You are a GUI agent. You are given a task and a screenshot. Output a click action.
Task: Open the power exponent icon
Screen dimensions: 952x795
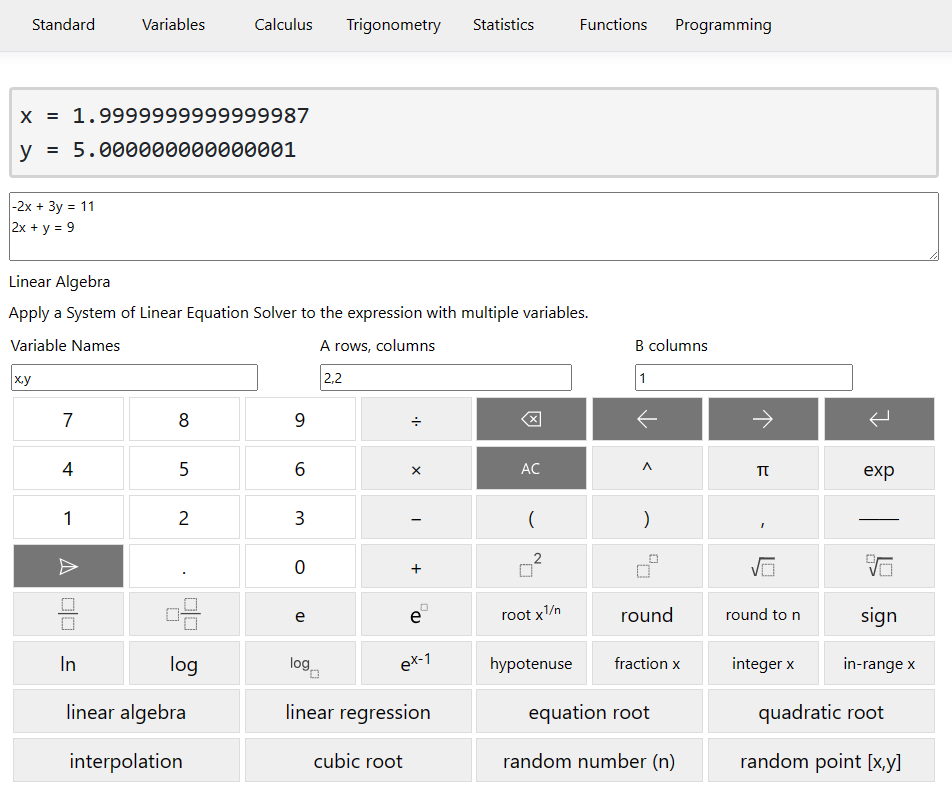click(647, 565)
